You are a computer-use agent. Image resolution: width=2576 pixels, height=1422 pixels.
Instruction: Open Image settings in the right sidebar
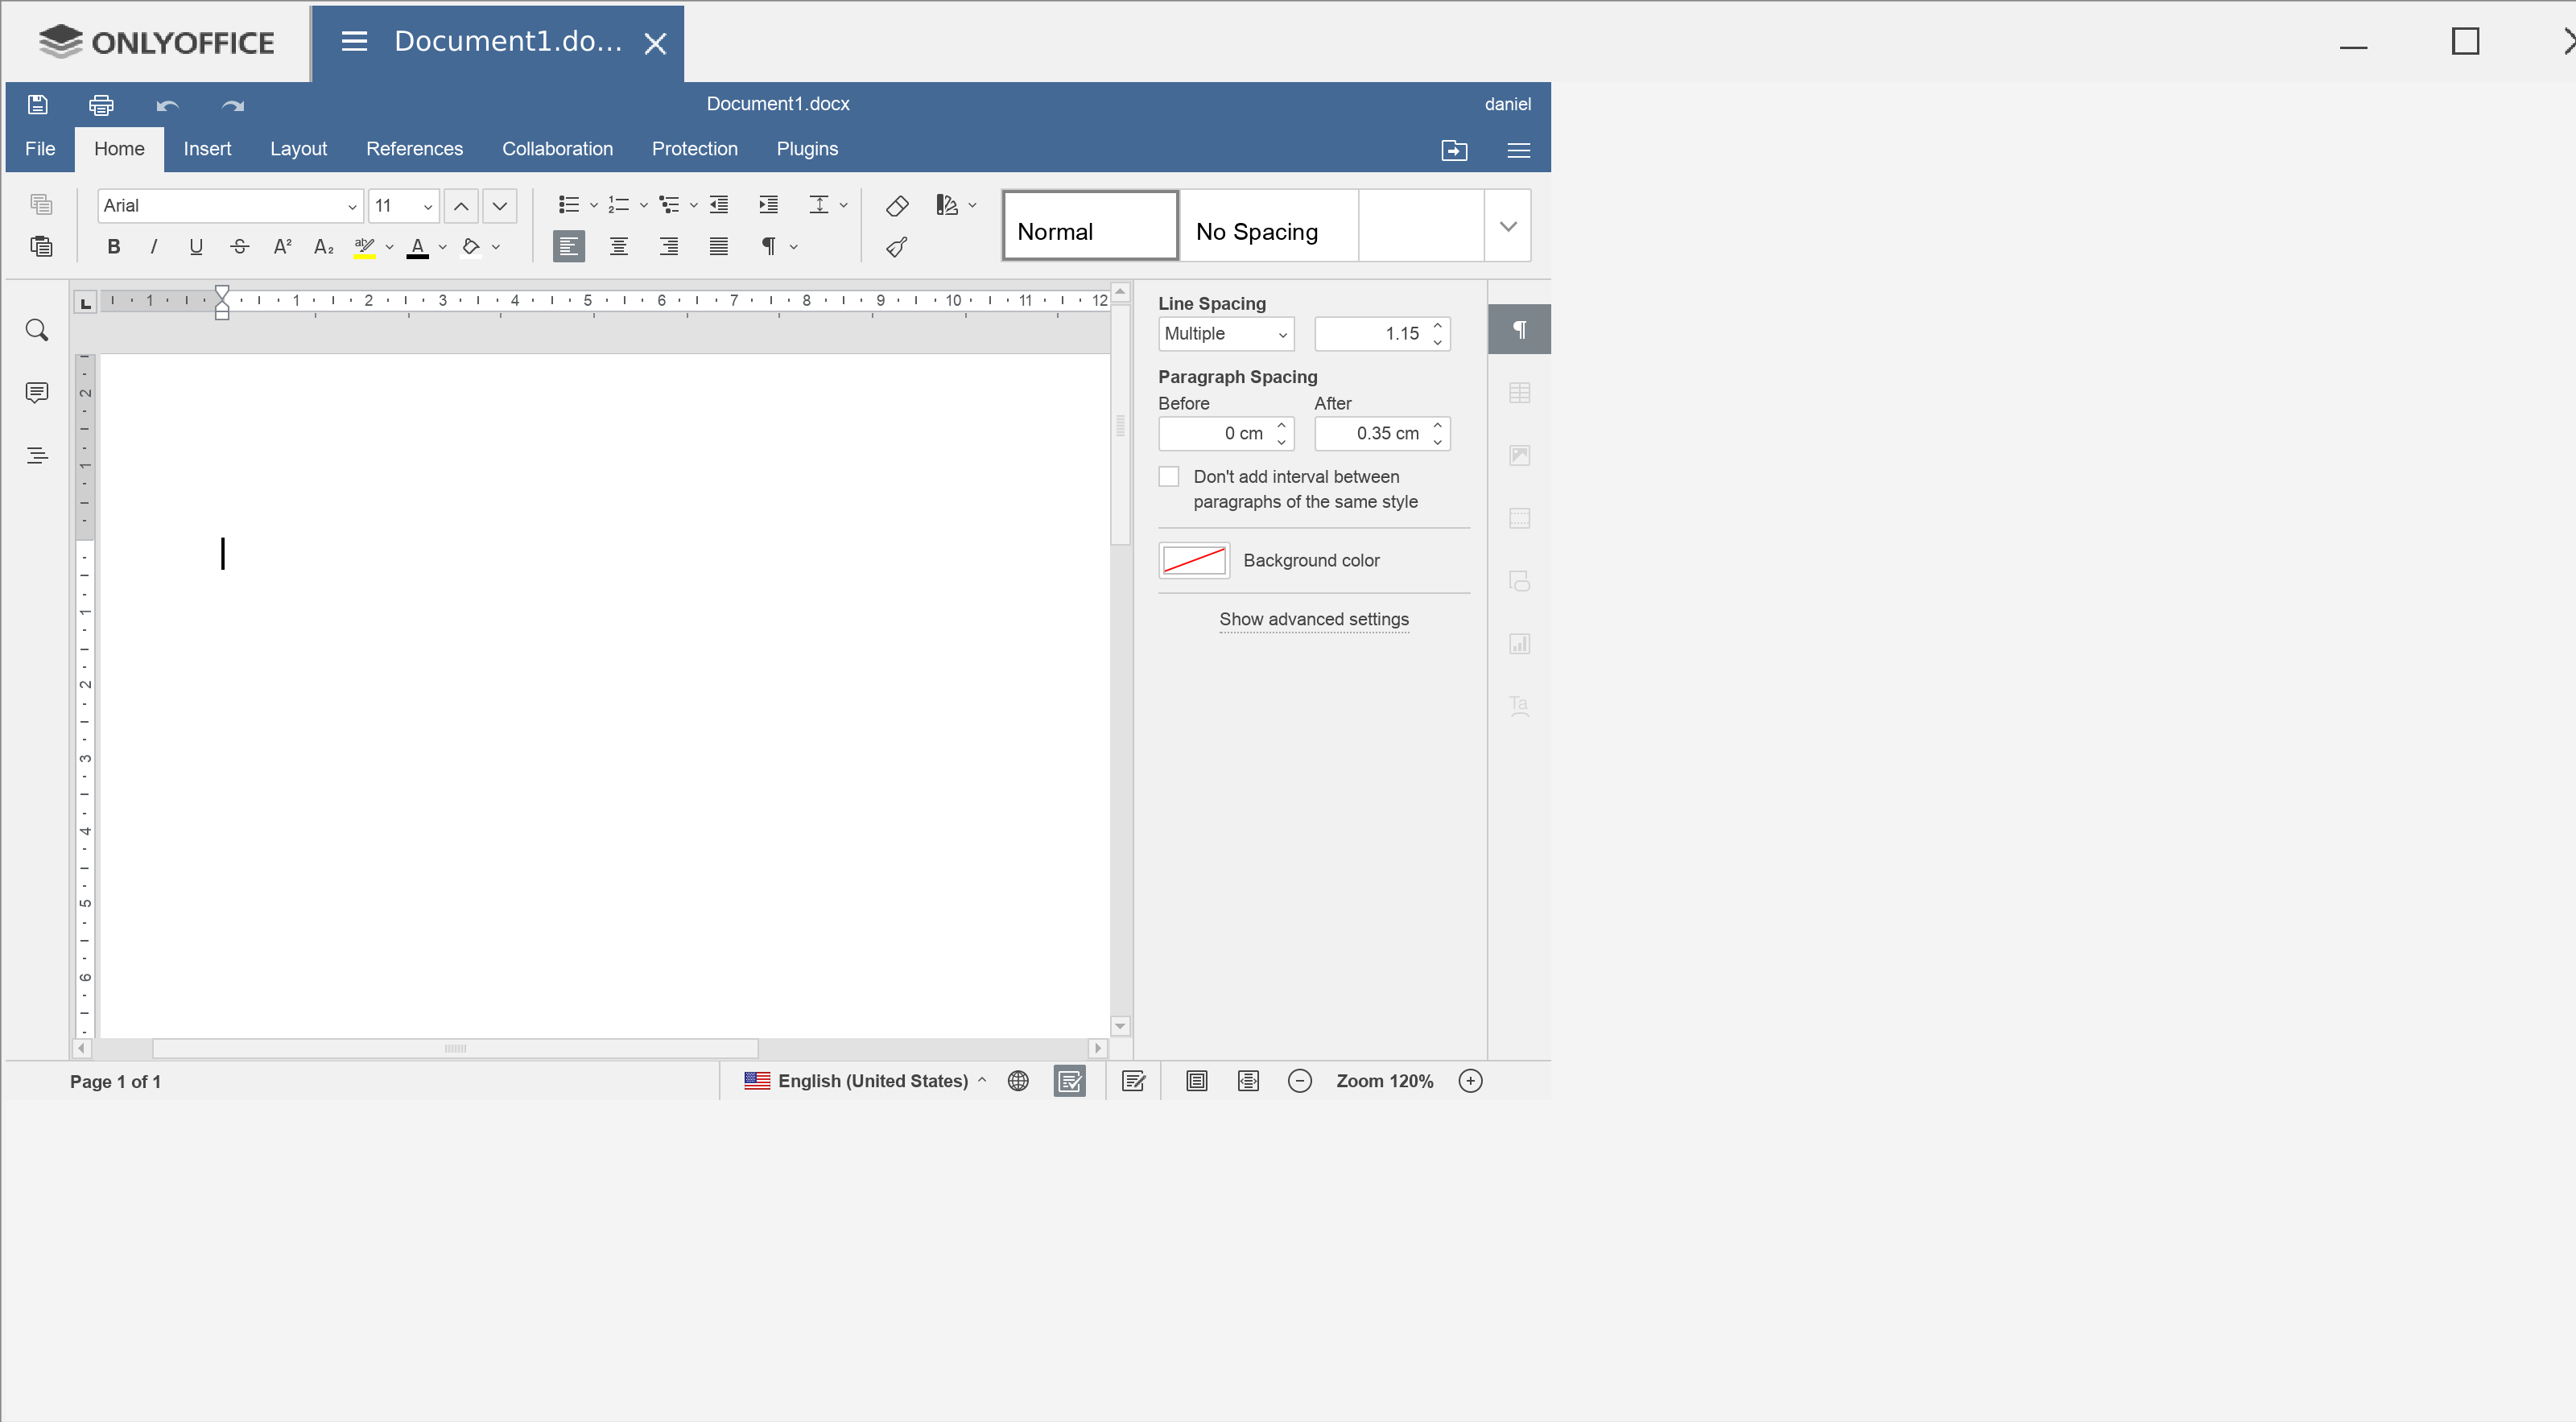click(1519, 455)
